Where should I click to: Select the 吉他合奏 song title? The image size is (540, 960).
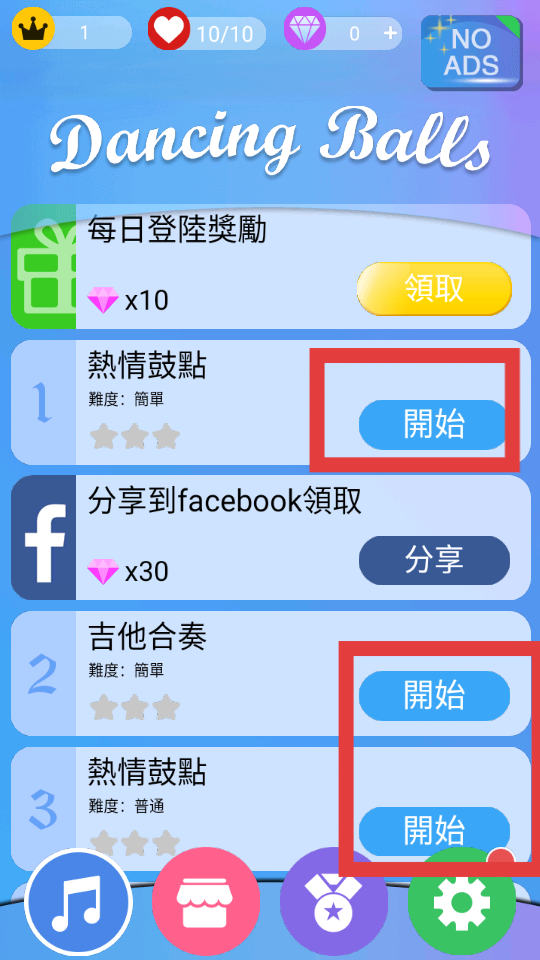[148, 637]
